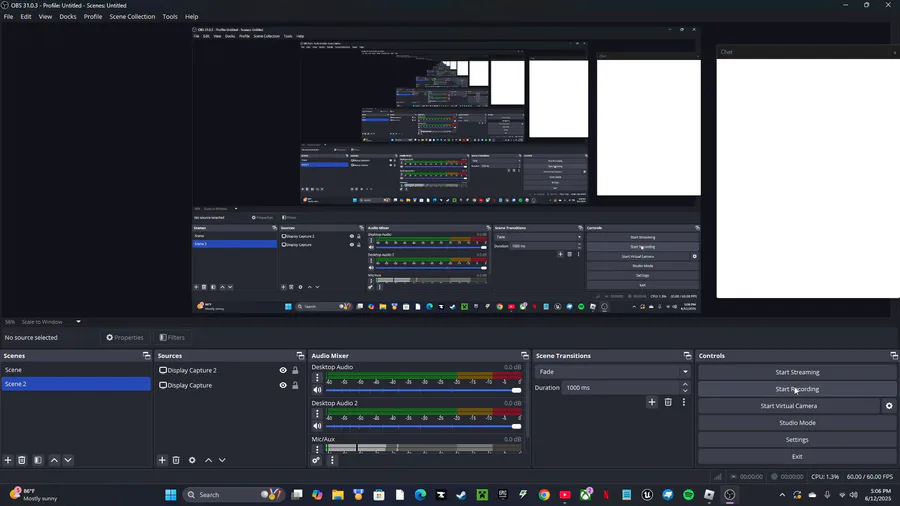The height and width of the screenshot is (506, 900).
Task: Mute Desktop Audio 2 speaker icon
Action: click(317, 426)
